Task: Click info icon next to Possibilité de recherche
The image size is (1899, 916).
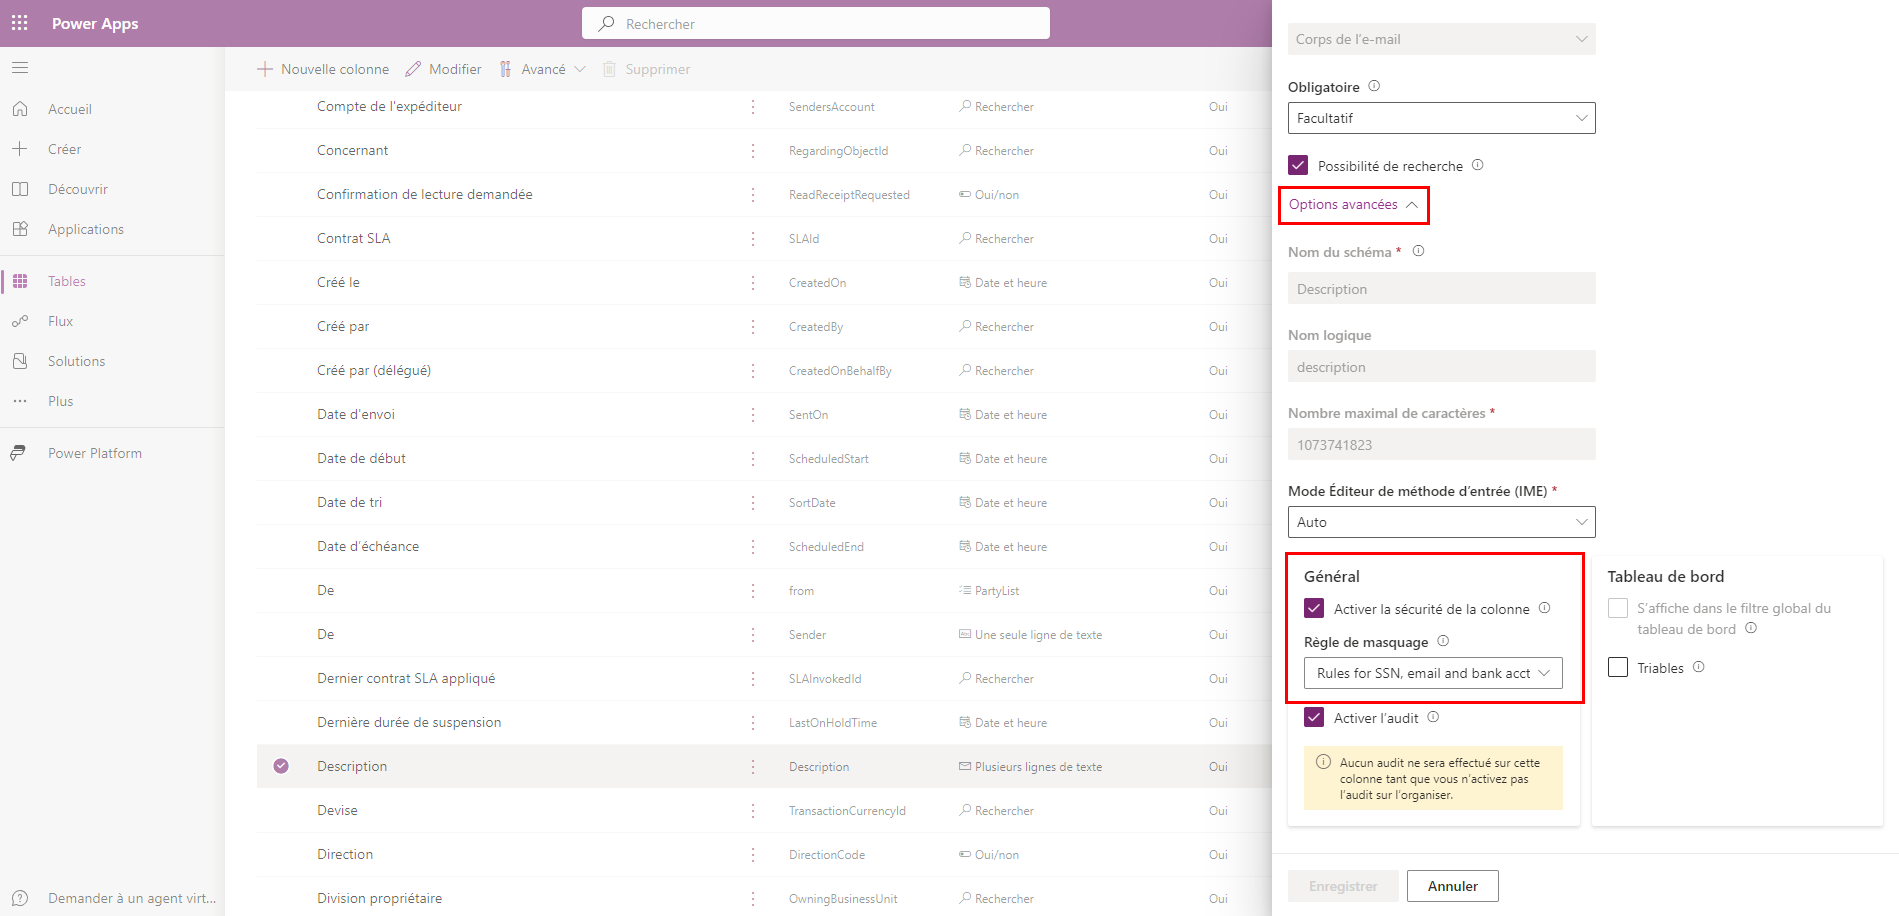Action: (x=1478, y=165)
